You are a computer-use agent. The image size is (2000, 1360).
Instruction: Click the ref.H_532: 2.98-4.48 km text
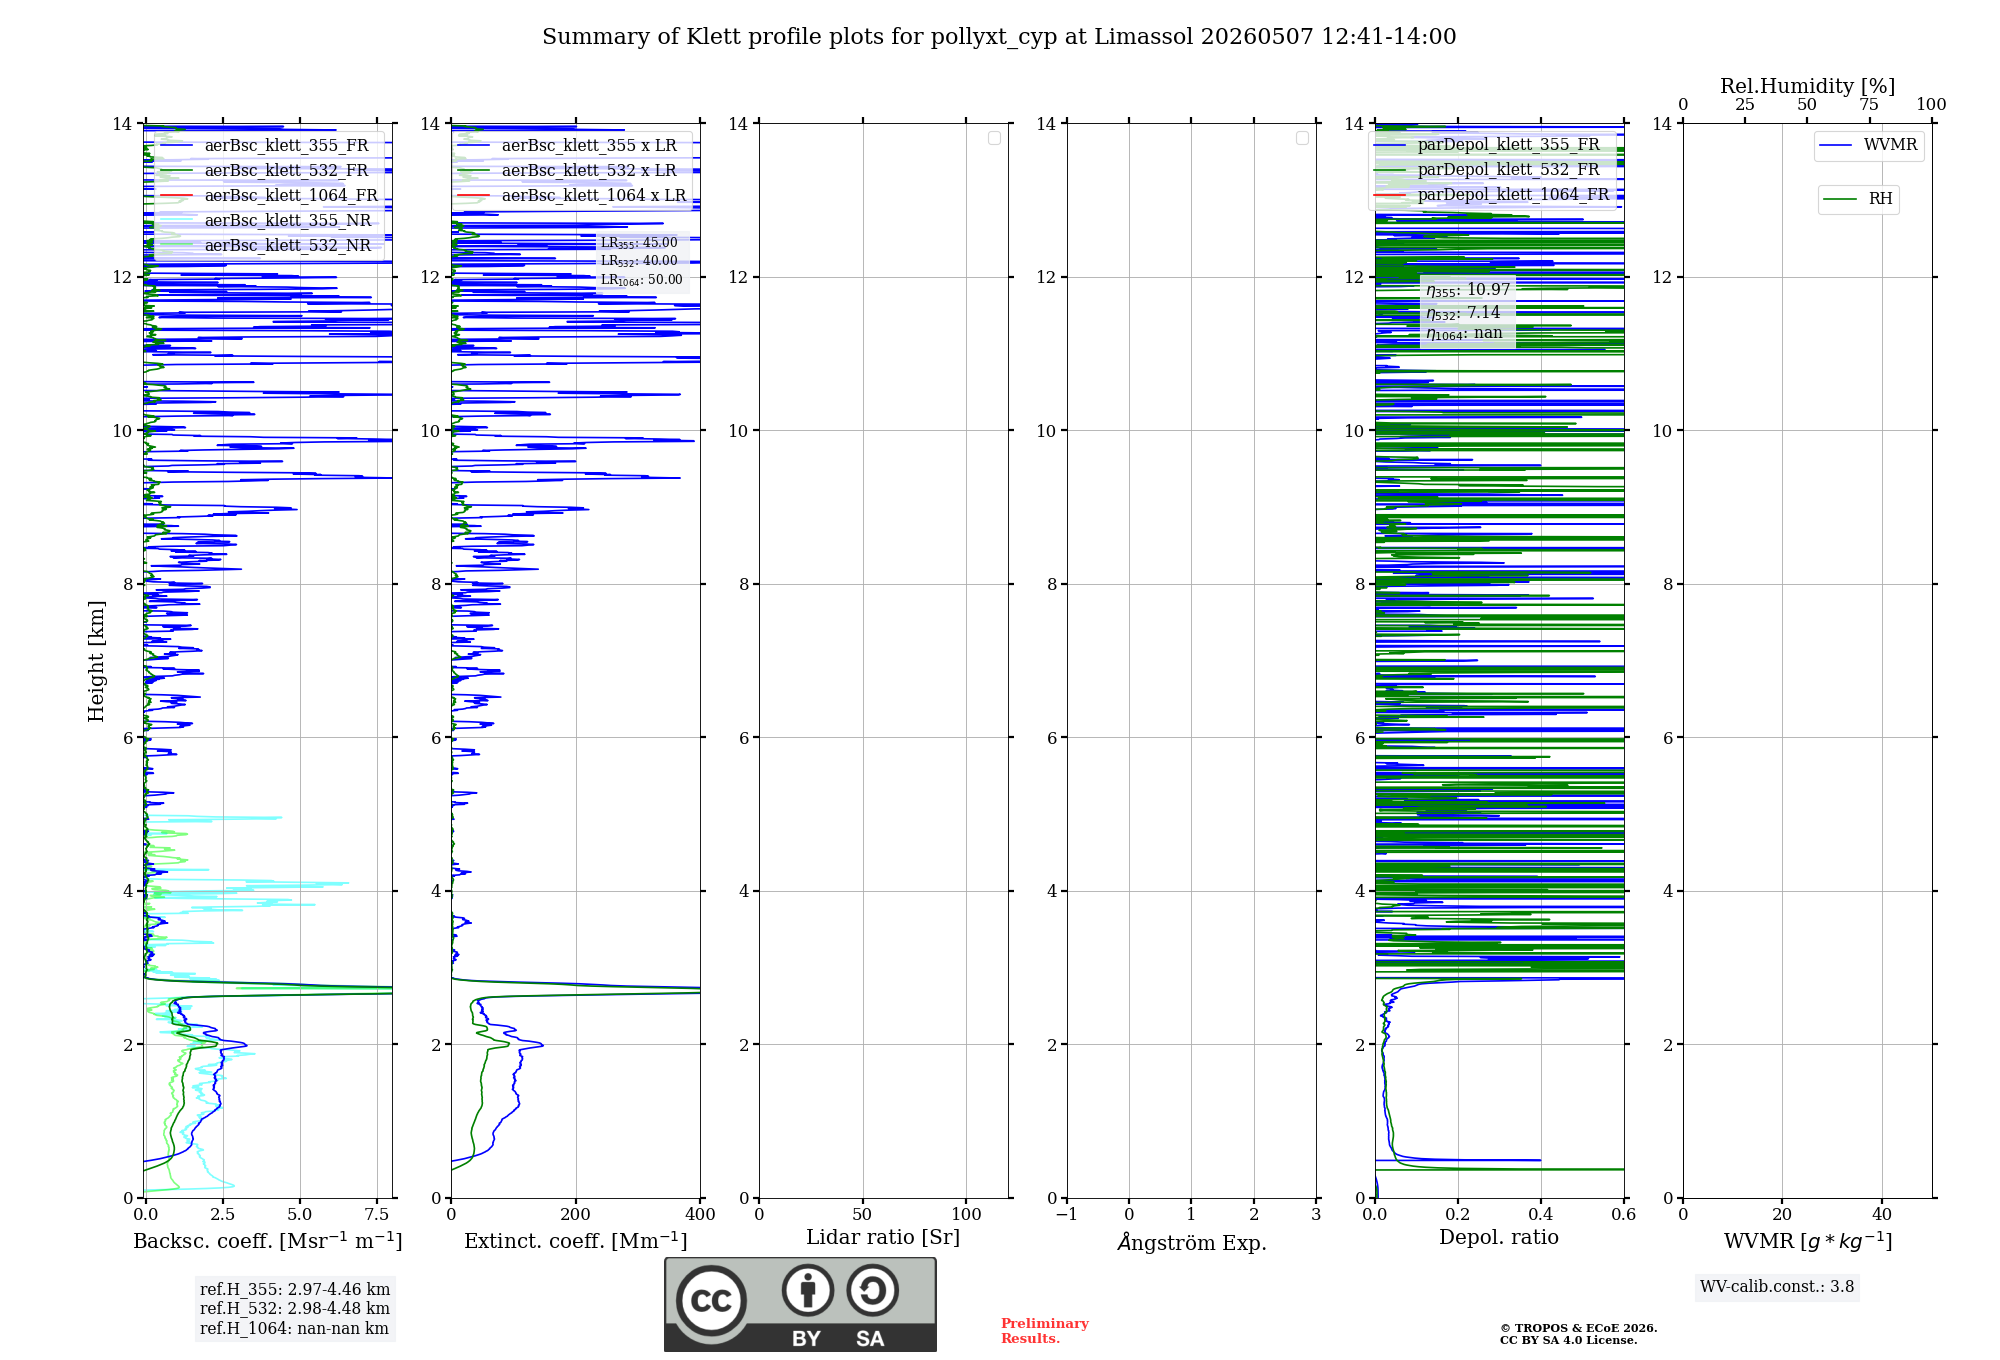[x=295, y=1309]
